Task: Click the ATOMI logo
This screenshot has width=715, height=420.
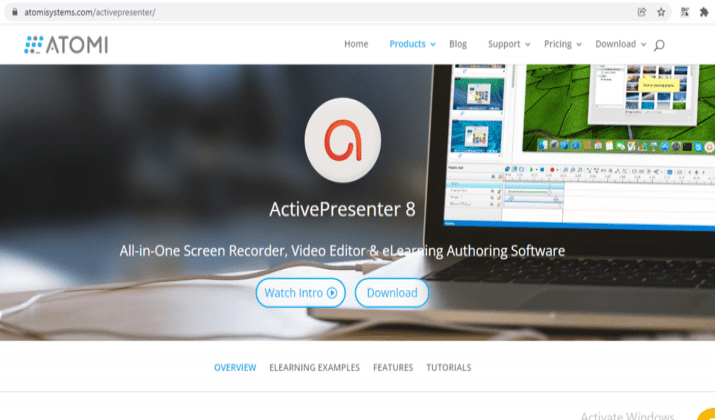Action: point(66,45)
